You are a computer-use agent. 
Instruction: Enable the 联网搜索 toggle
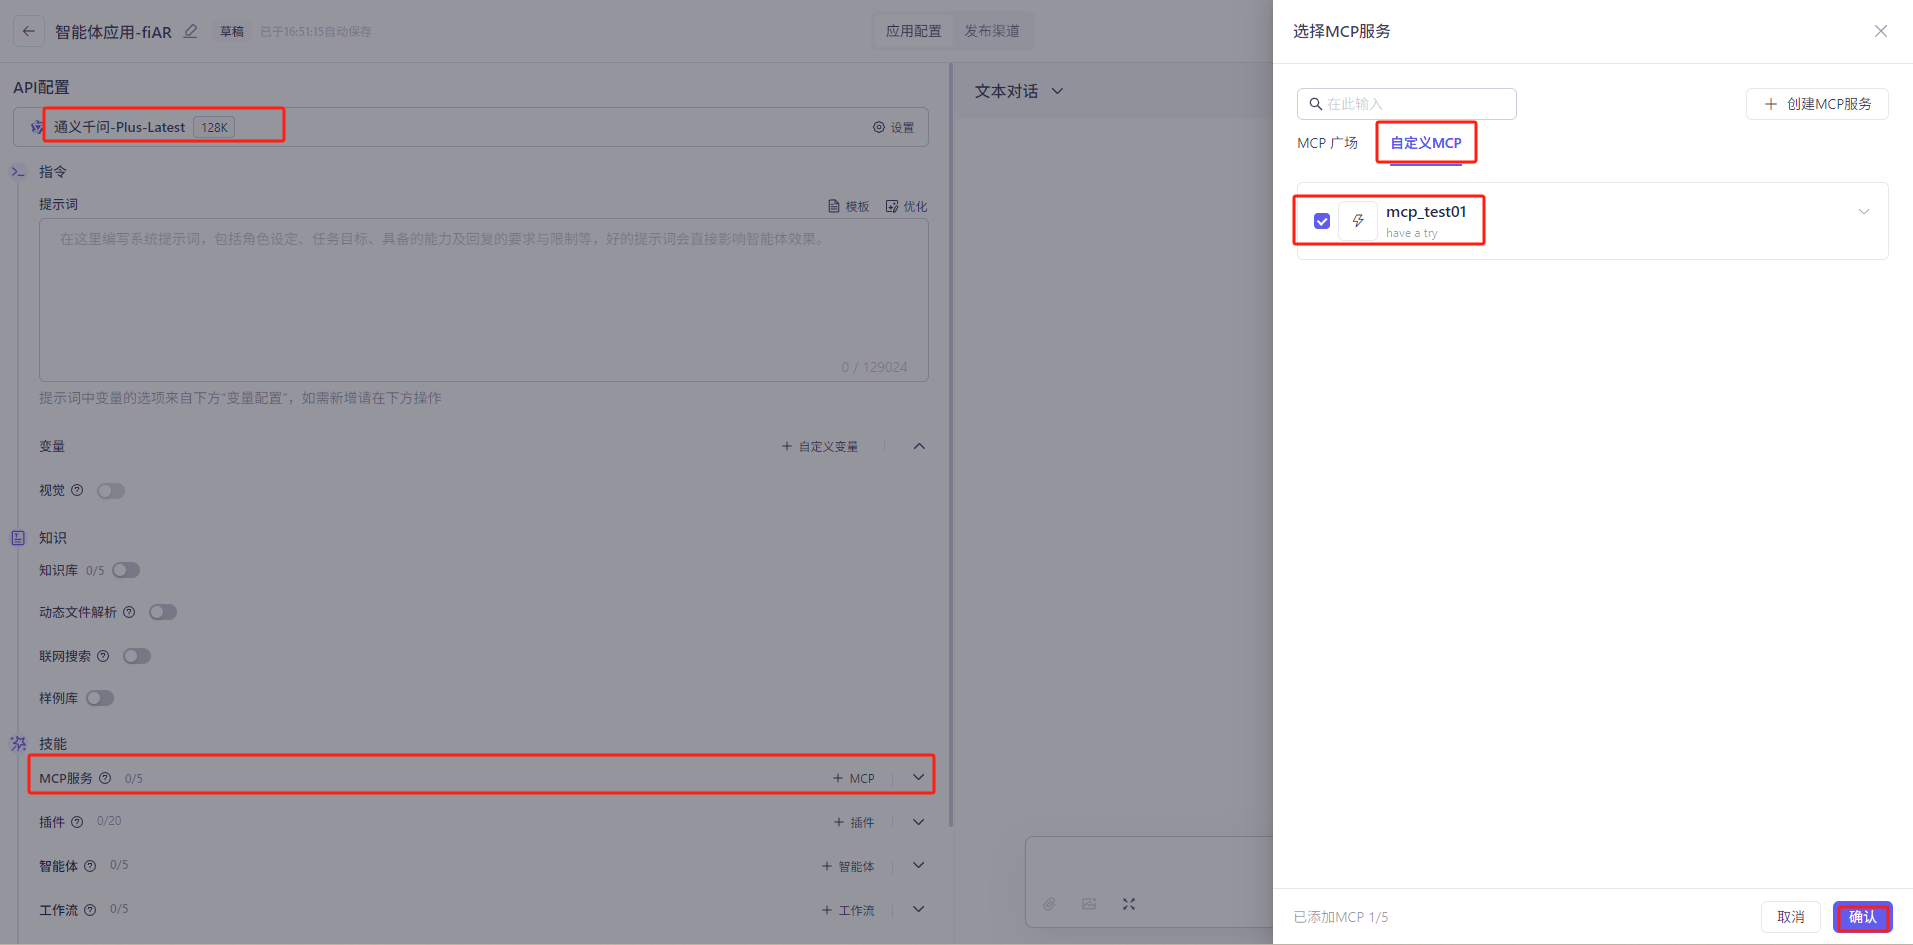pyautogui.click(x=137, y=656)
